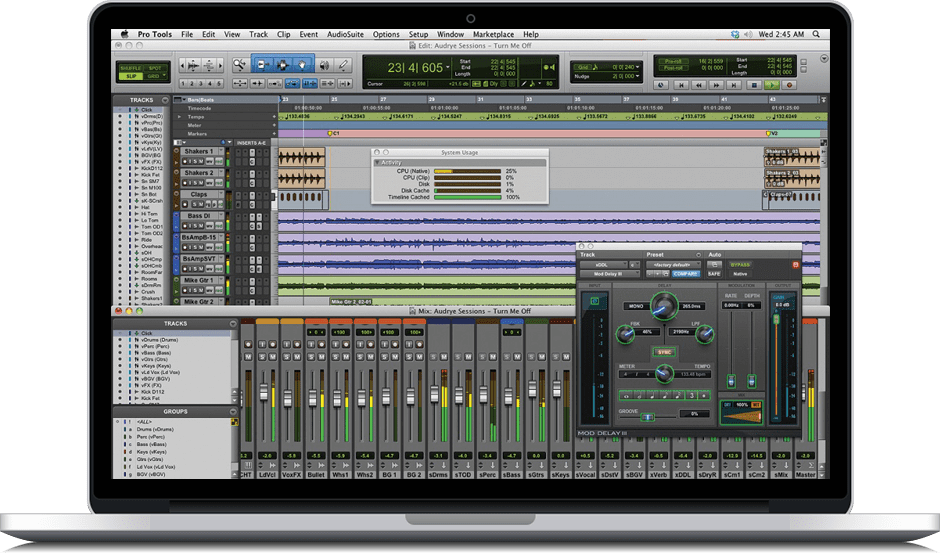Image resolution: width=940 pixels, height=553 pixels.
Task: Select the Selector tool
Action: point(282,65)
